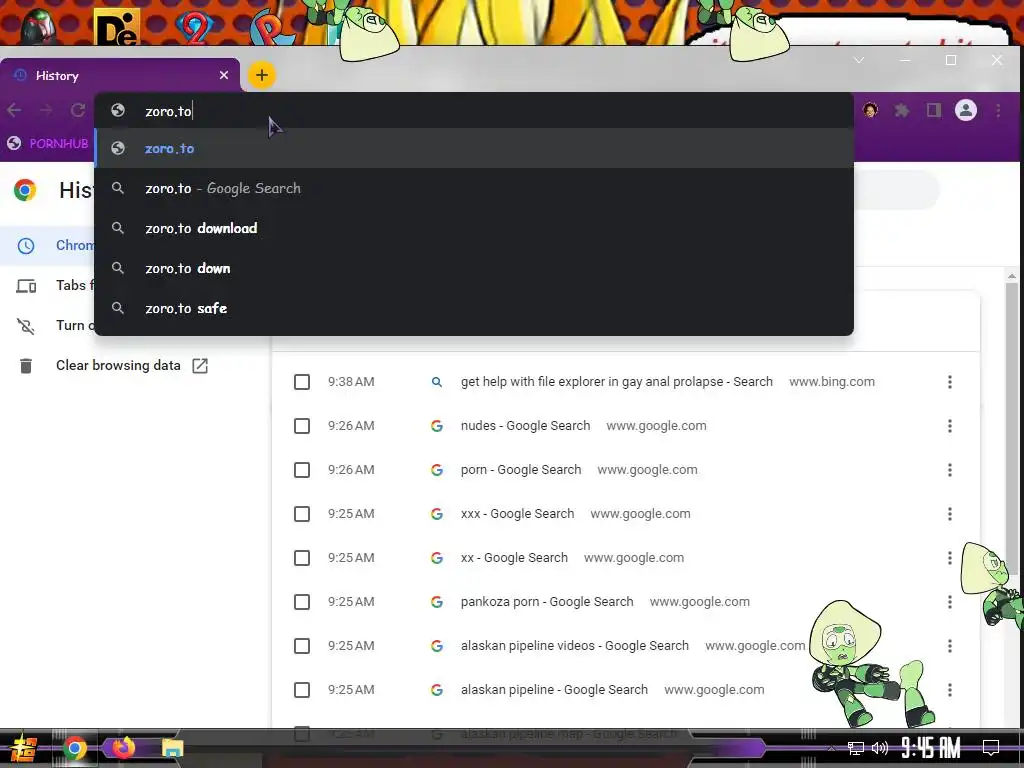This screenshot has width=1024, height=768.
Task: Open more actions for the xx entry
Action: point(950,558)
